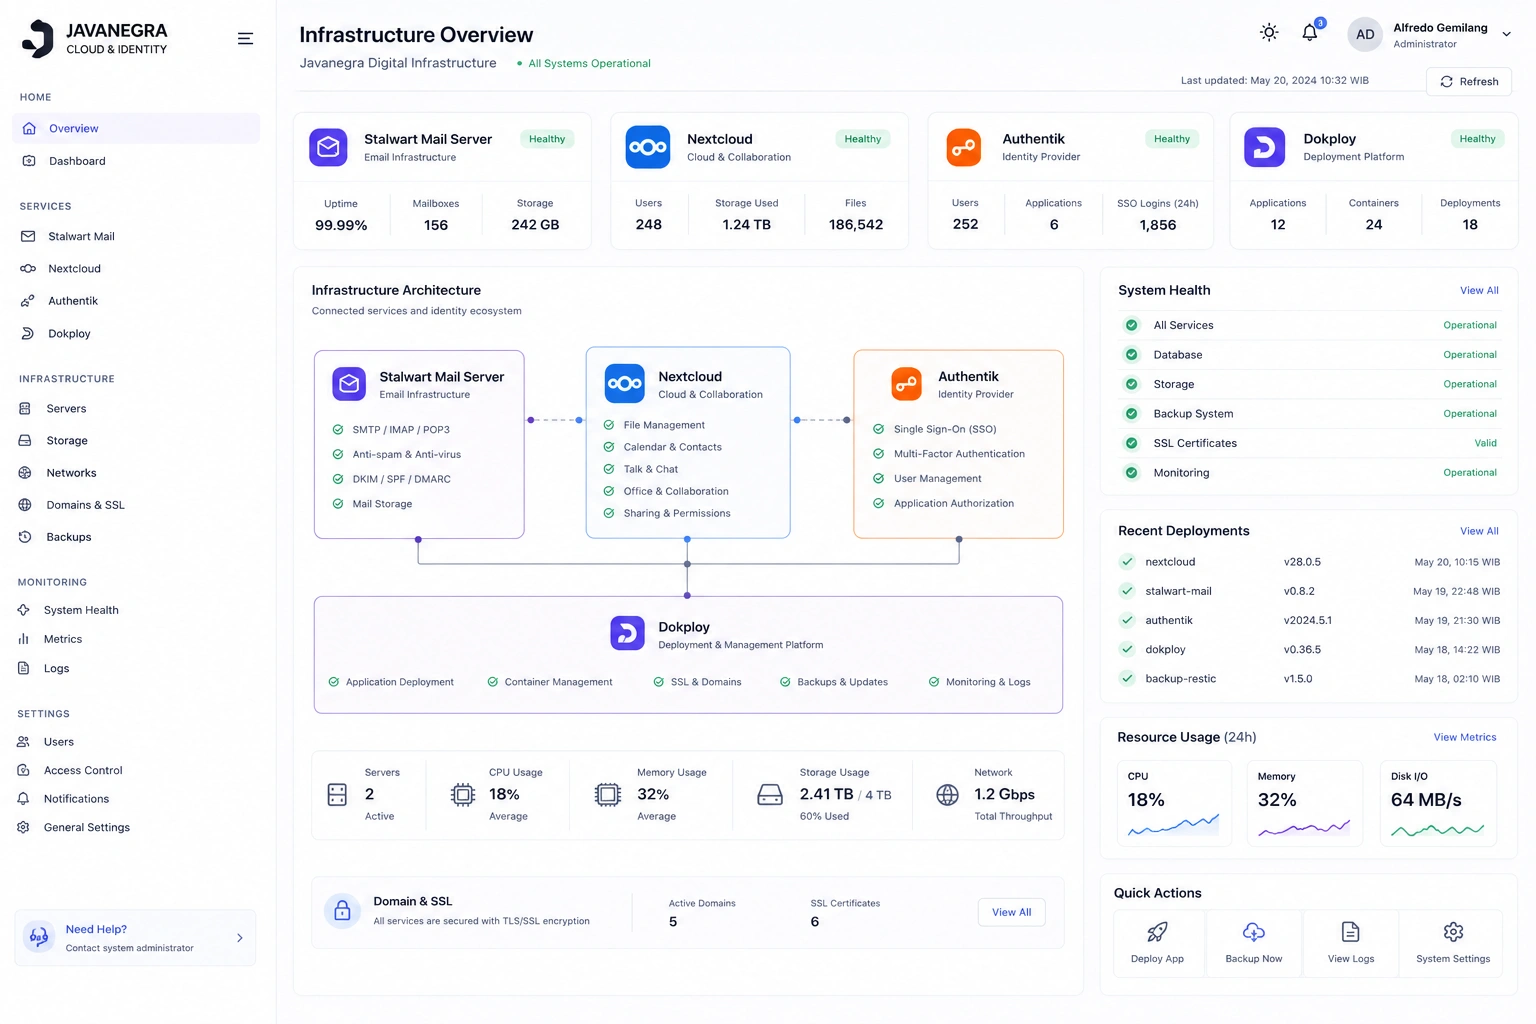The image size is (1536, 1024).
Task: Click the Storage Usage drive icon
Action: pos(770,795)
